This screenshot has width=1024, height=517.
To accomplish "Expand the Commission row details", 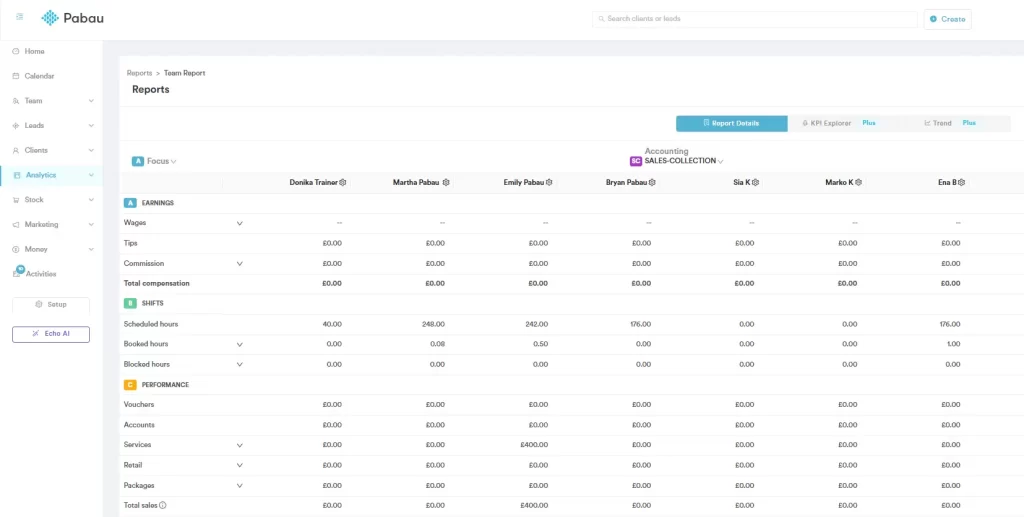I will tap(239, 264).
